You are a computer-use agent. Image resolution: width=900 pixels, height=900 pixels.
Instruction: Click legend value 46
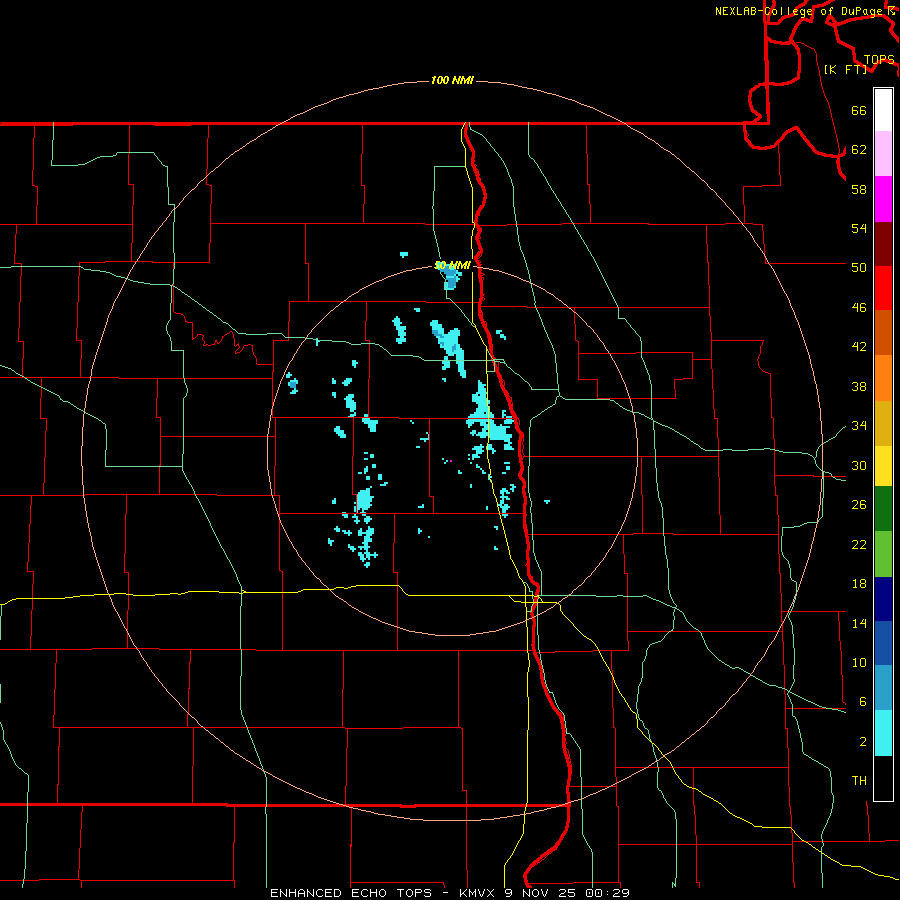(859, 308)
